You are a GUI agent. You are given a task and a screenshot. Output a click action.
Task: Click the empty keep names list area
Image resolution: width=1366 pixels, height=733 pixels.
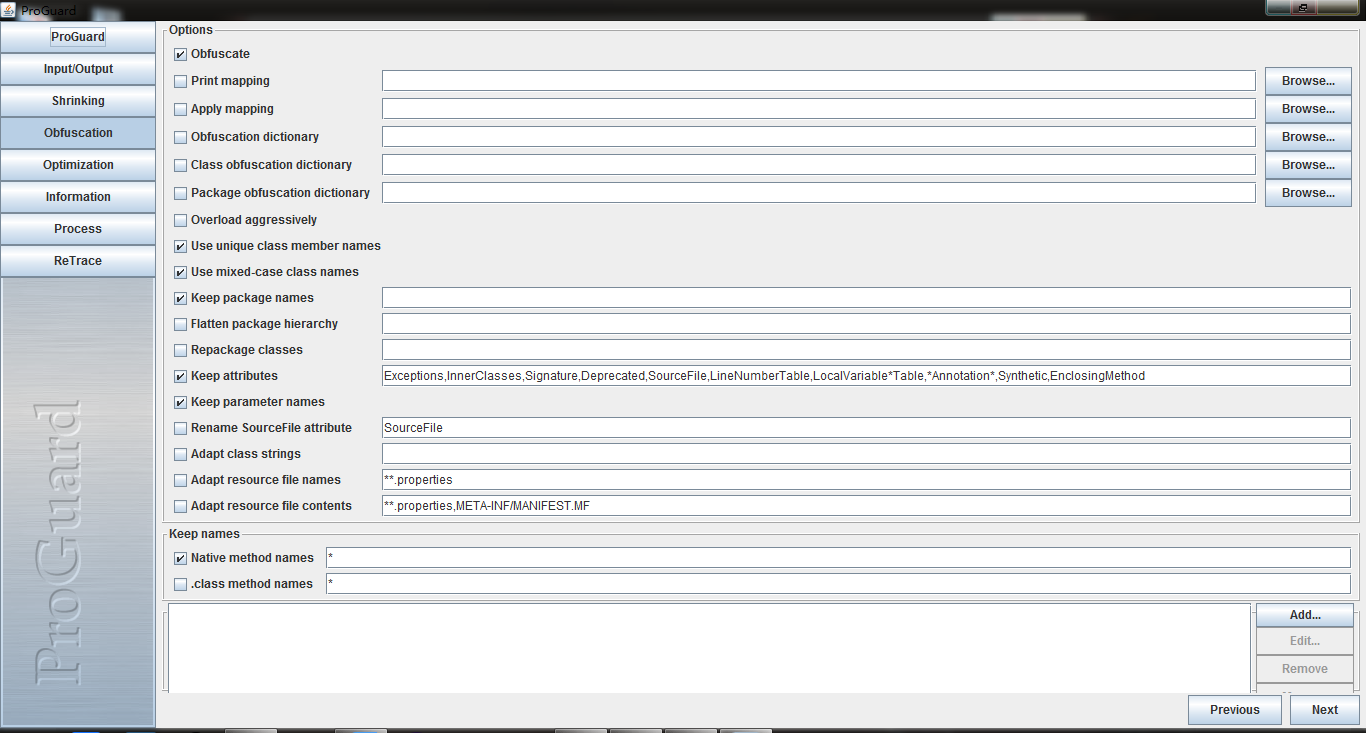709,648
